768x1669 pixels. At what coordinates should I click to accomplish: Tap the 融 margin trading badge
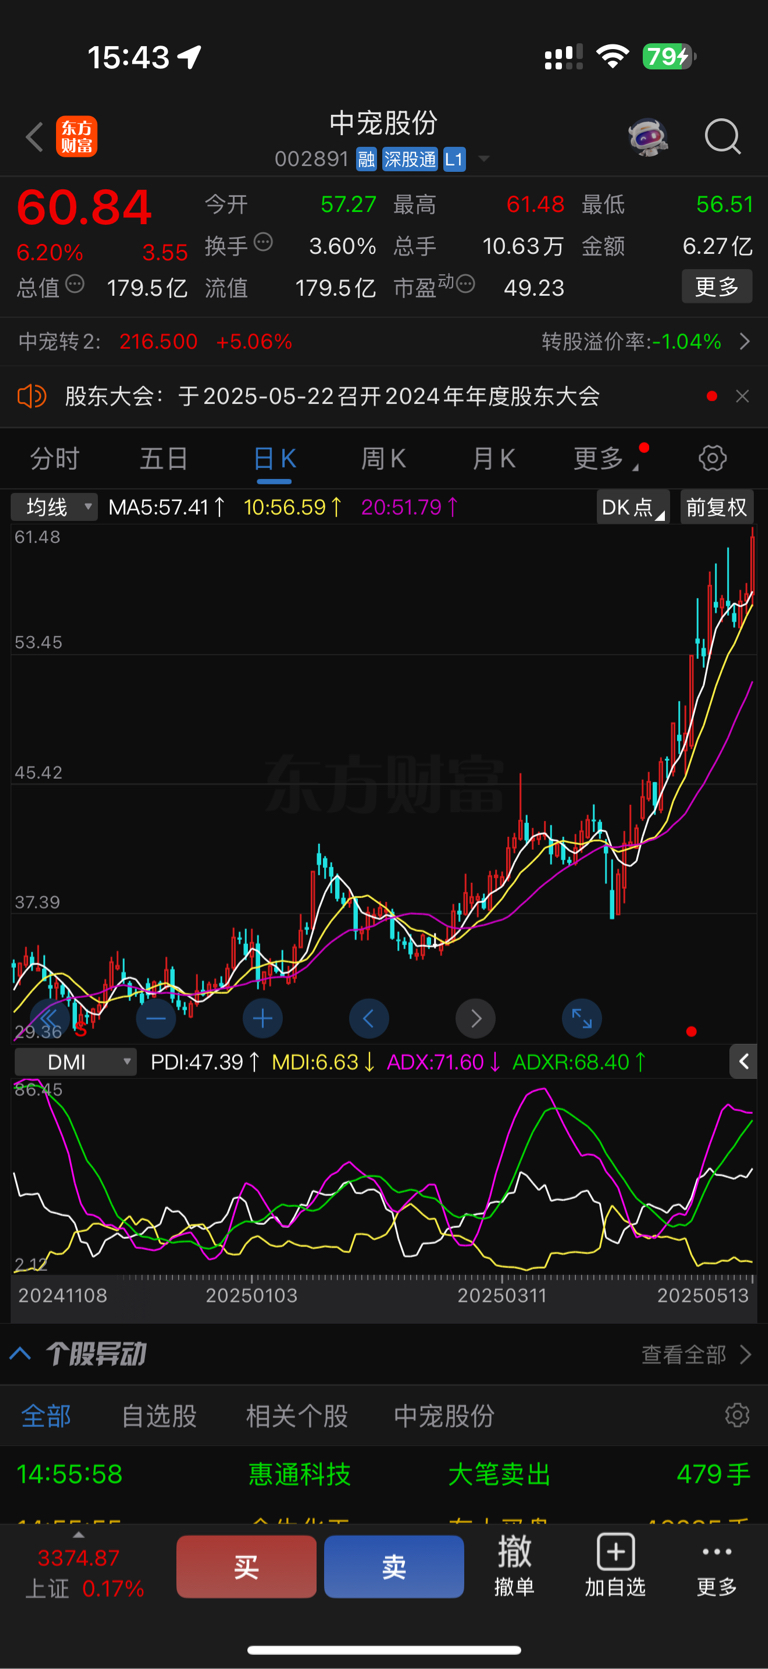(366, 159)
